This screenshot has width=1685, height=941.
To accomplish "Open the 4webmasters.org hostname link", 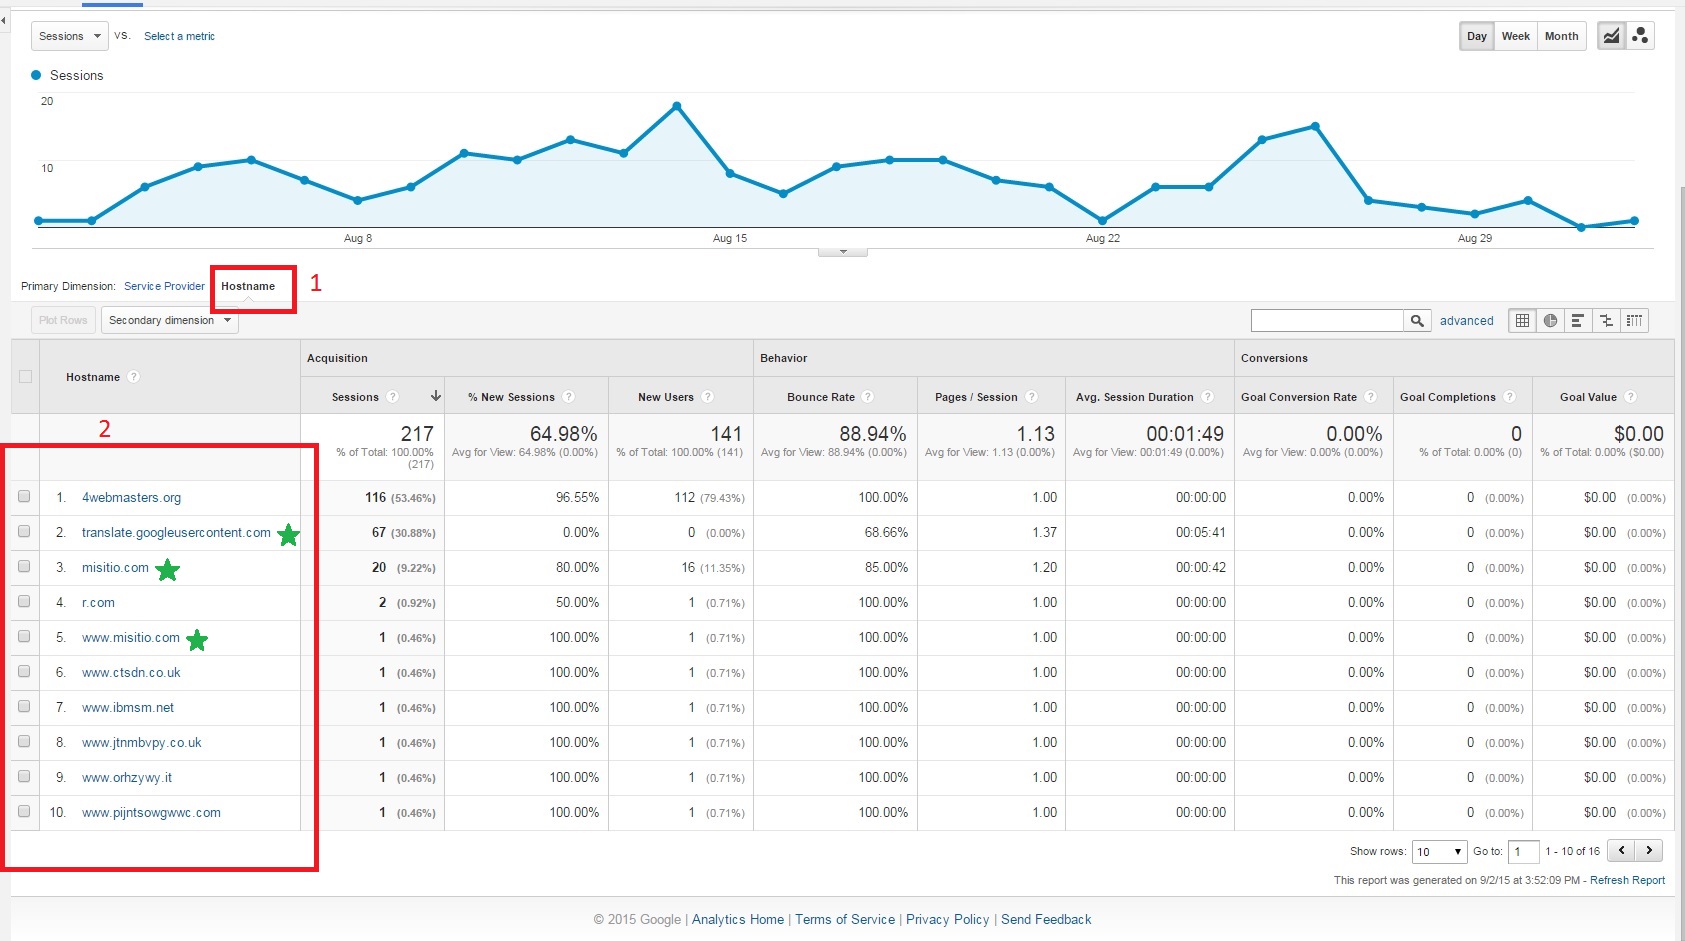I will point(131,497).
